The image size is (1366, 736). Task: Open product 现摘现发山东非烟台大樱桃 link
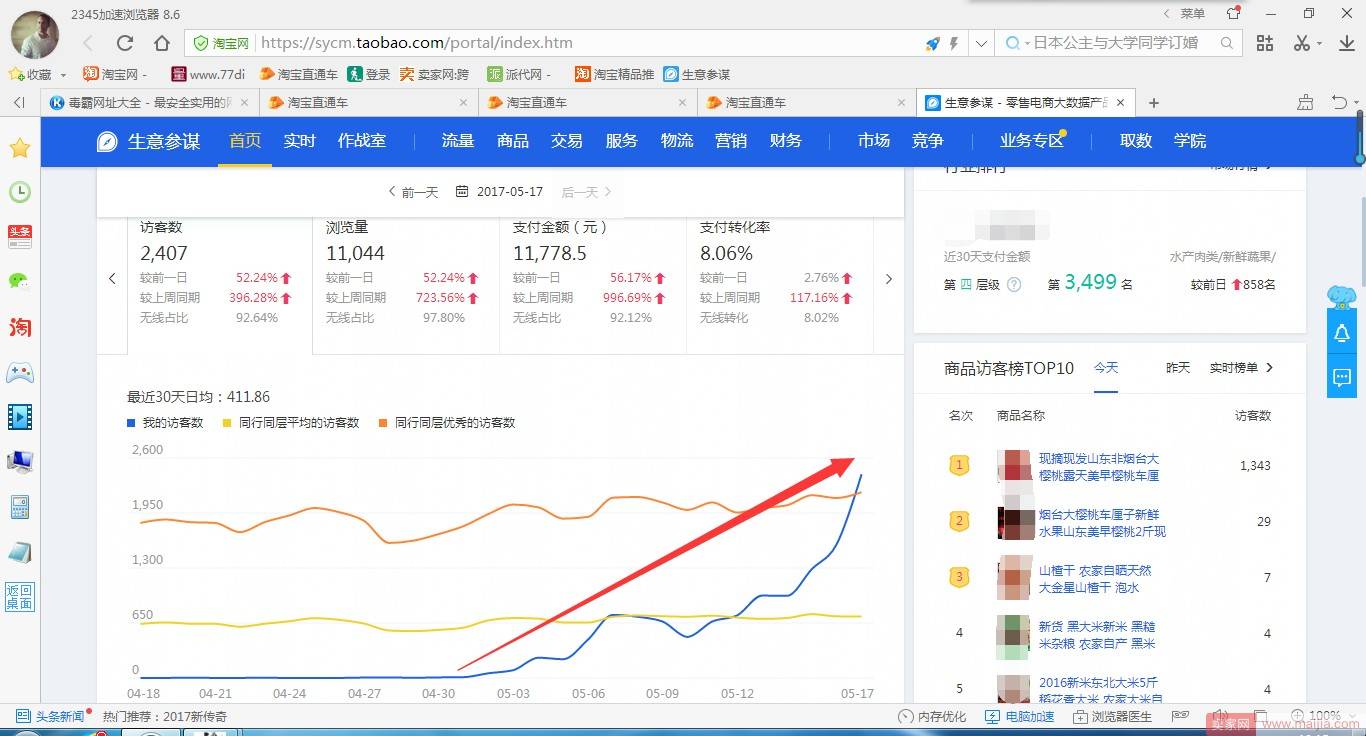coord(1099,467)
